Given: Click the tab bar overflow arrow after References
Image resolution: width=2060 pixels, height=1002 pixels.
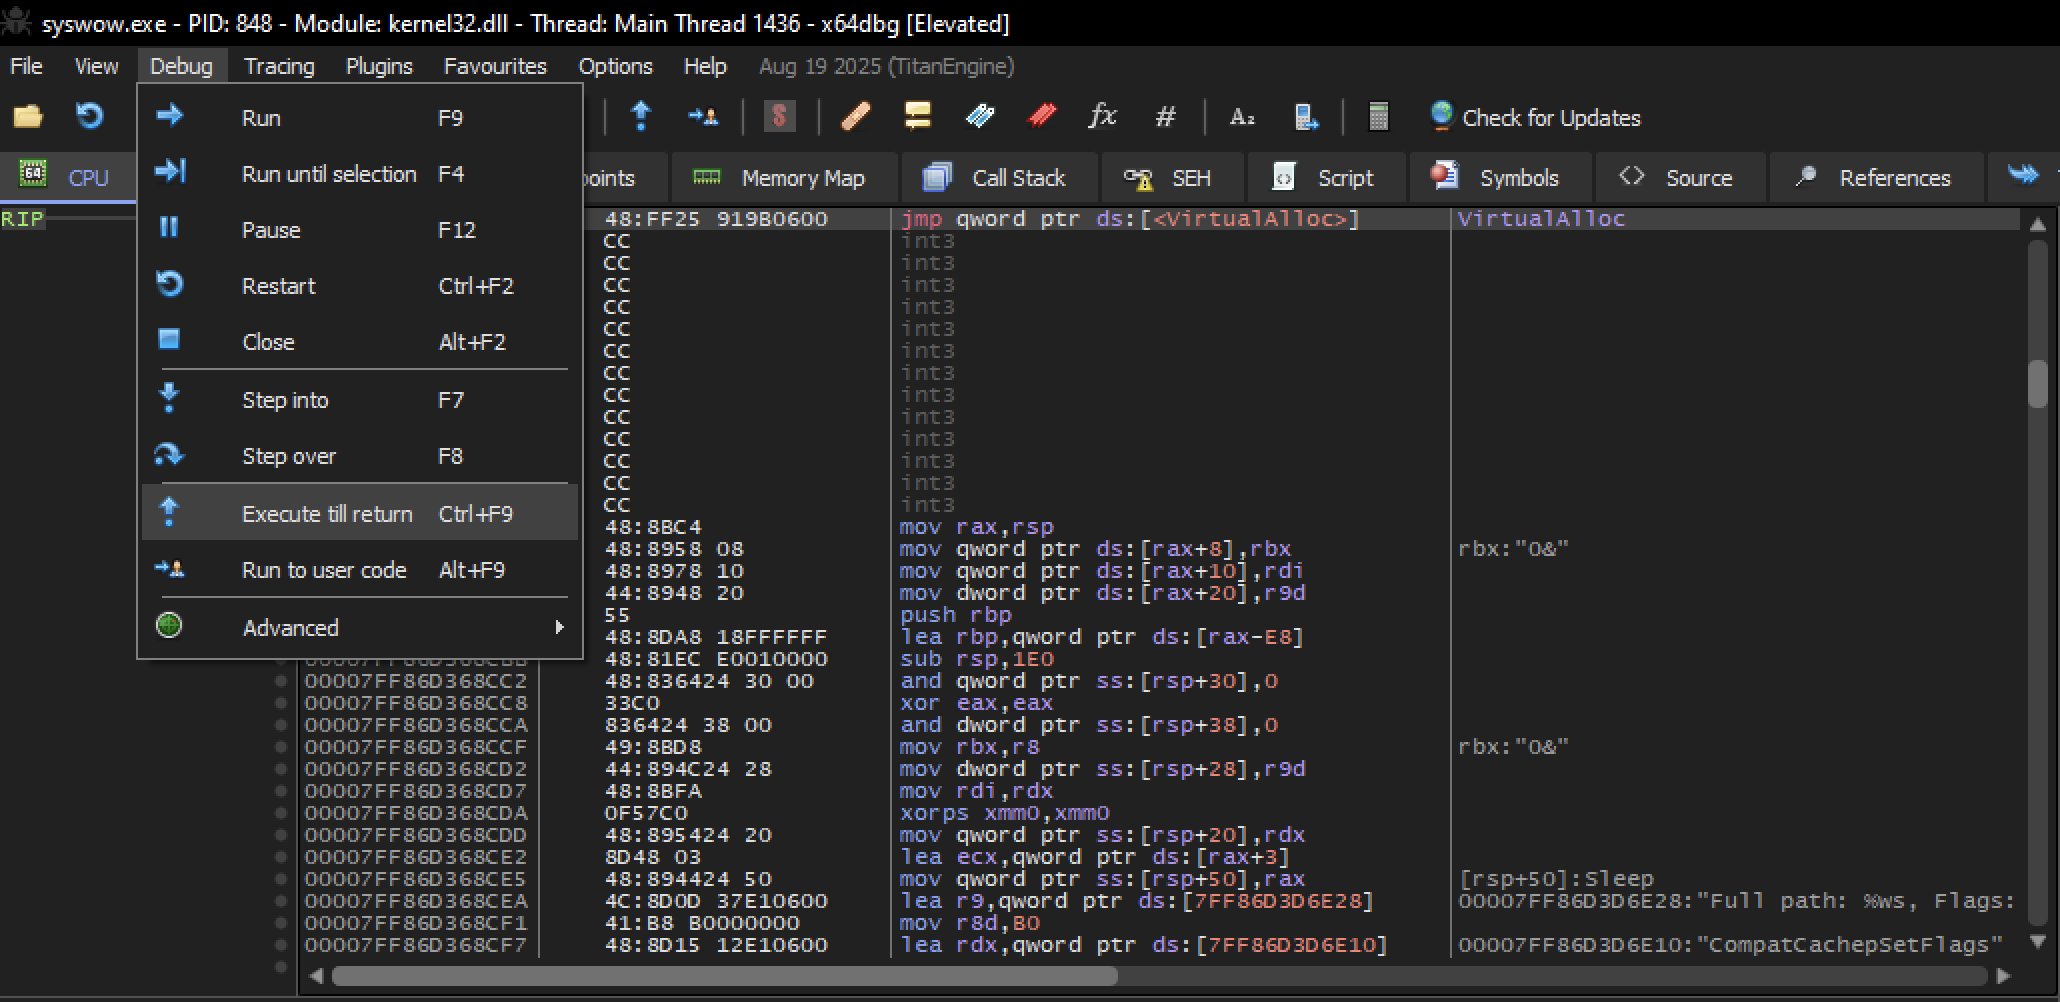Looking at the screenshot, I should 2023,175.
